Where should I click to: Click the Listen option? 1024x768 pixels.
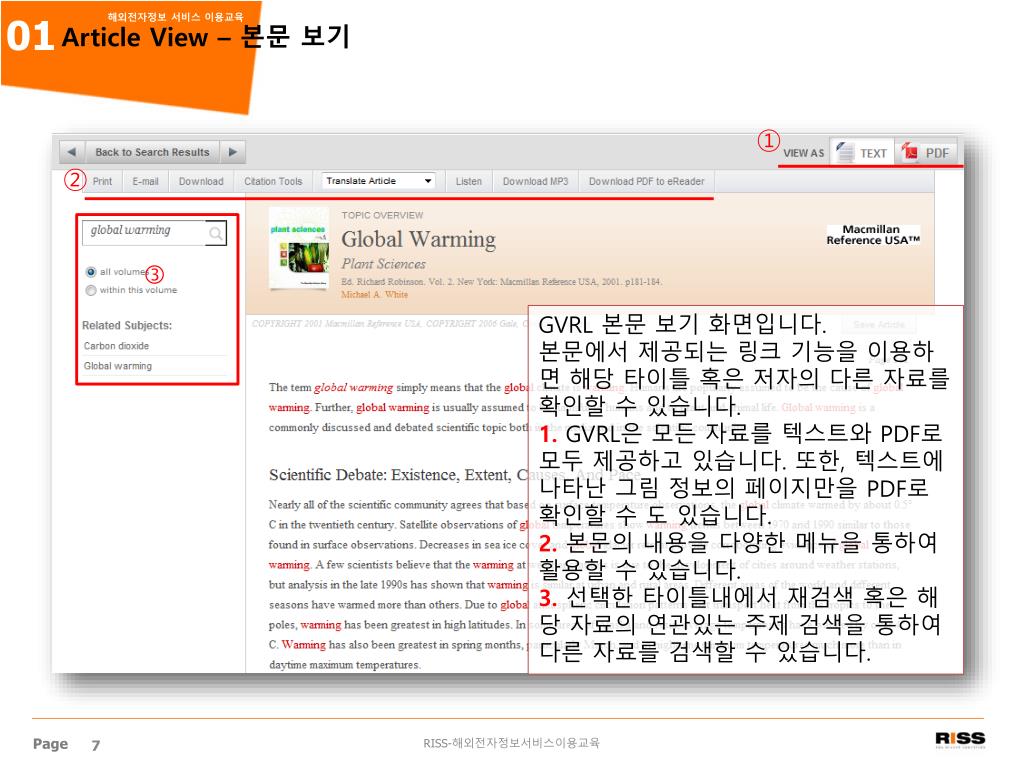(x=469, y=182)
